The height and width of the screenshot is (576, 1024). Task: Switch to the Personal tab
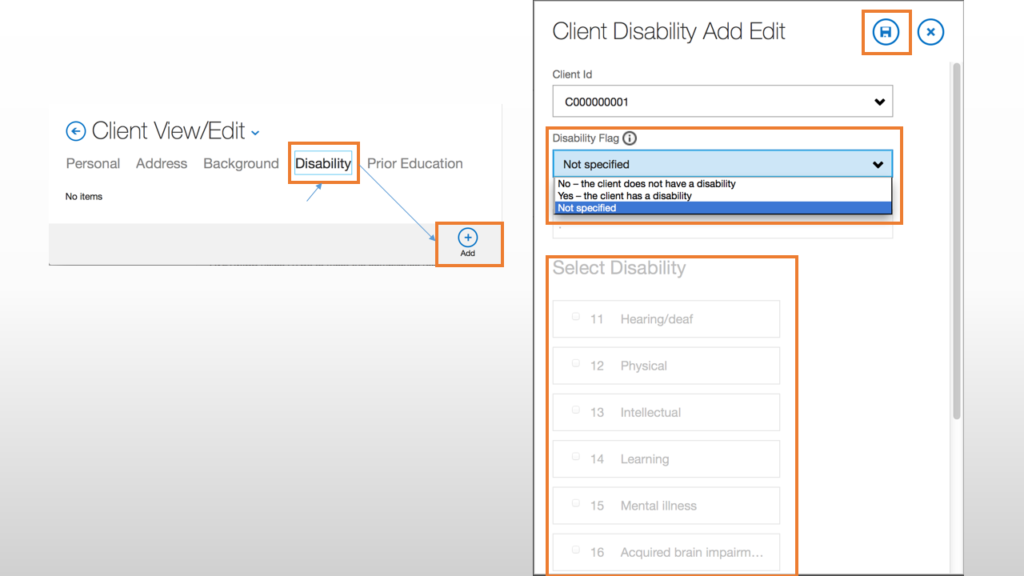pyautogui.click(x=93, y=163)
